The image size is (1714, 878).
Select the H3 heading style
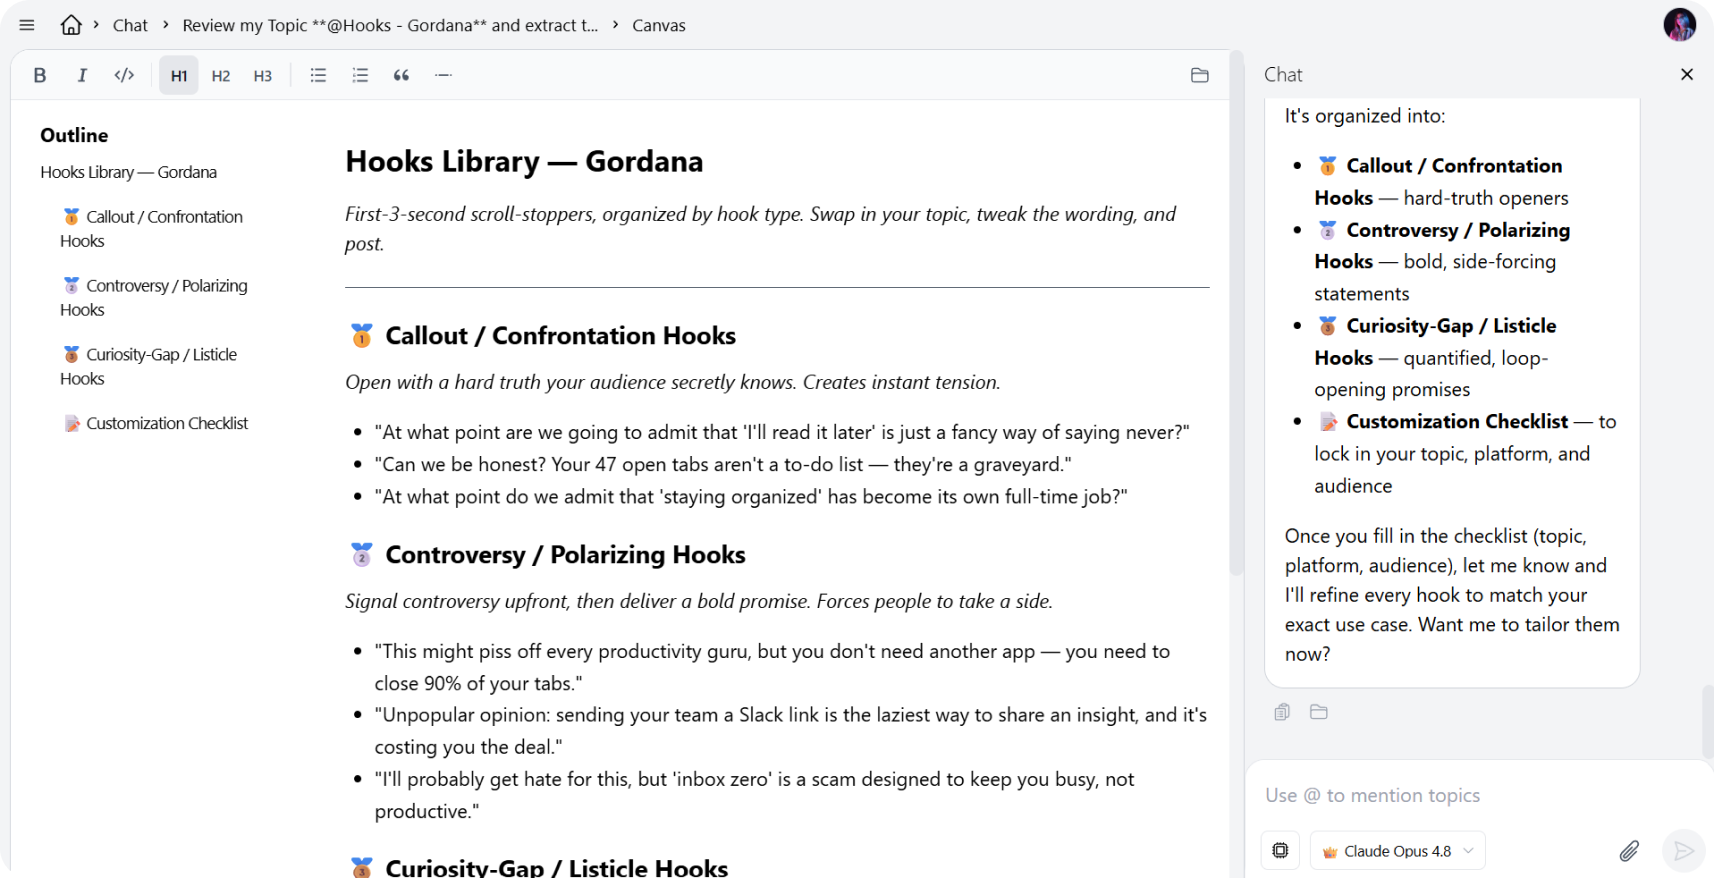pyautogui.click(x=263, y=75)
